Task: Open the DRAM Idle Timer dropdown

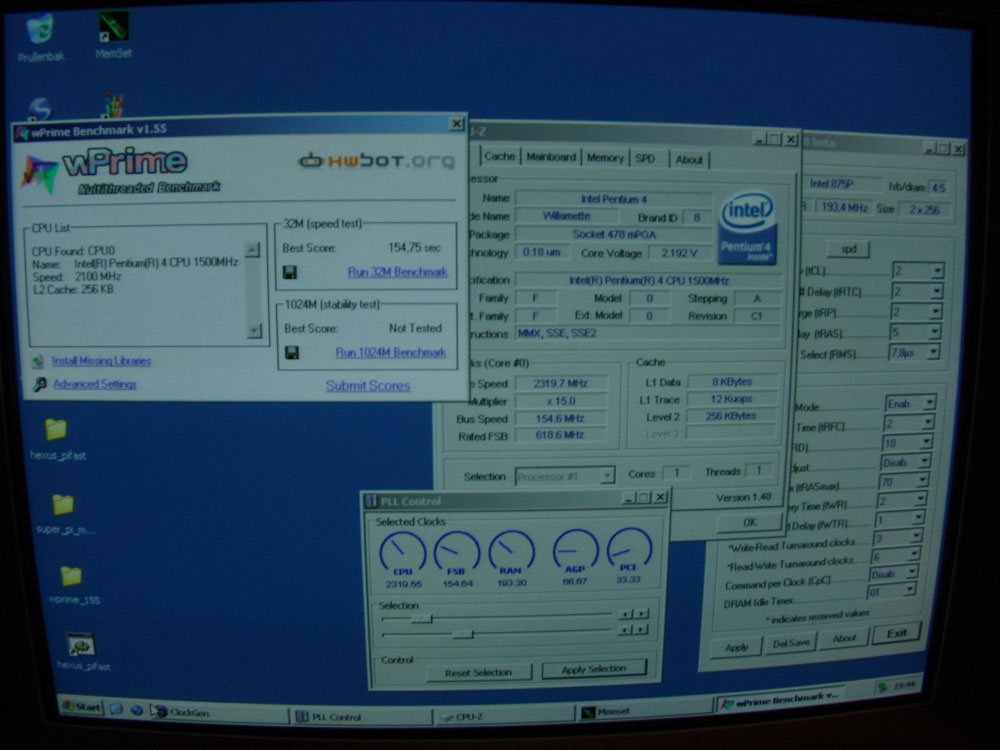Action: coord(892,593)
